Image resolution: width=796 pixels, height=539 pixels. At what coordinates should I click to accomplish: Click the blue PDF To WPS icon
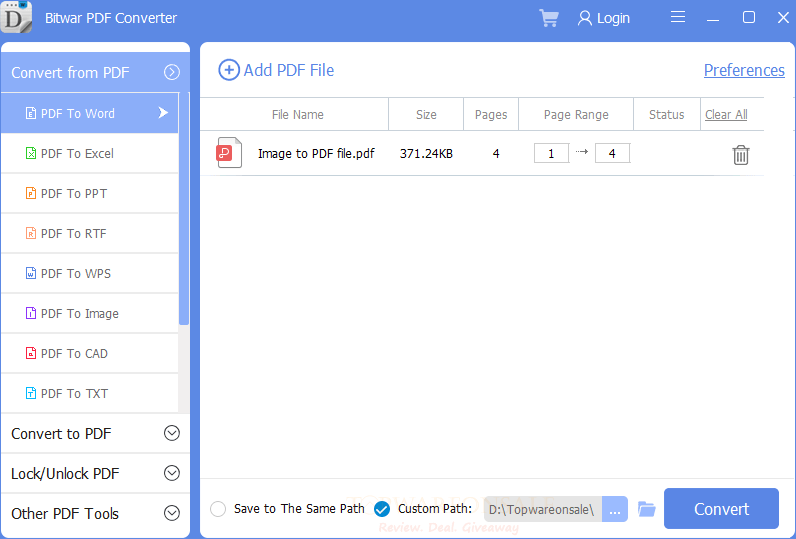[x=31, y=273]
